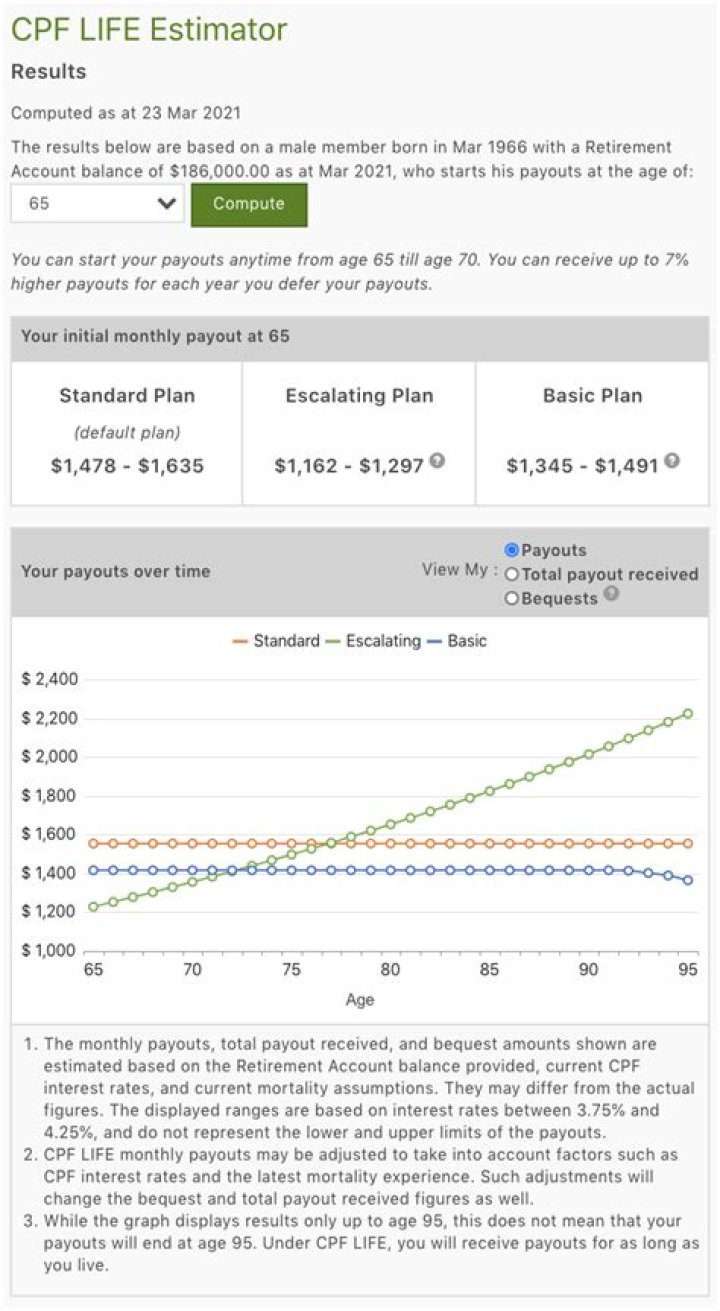Show Bequests on the chart
The width and height of the screenshot is (720, 1311).
[x=511, y=598]
